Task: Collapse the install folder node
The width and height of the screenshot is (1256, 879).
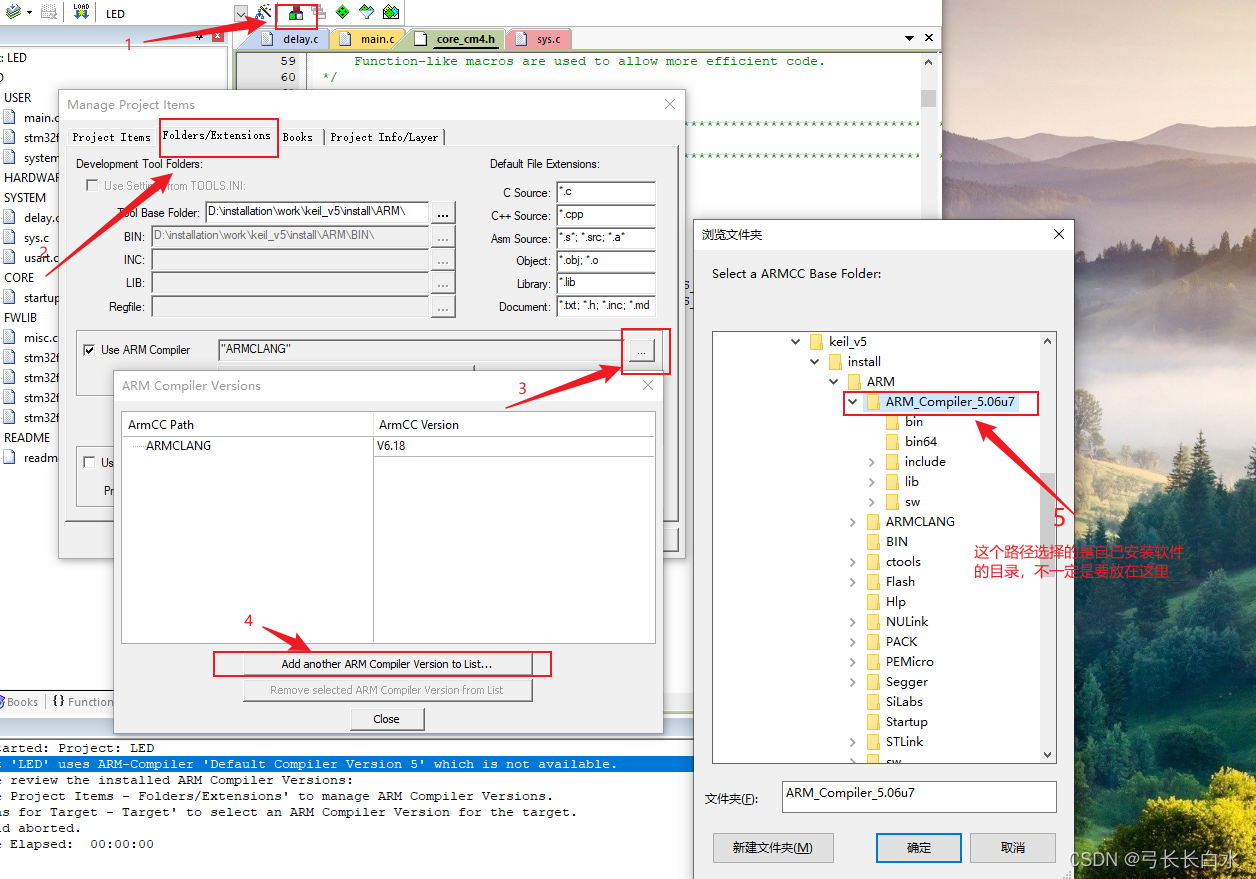Action: tap(815, 362)
